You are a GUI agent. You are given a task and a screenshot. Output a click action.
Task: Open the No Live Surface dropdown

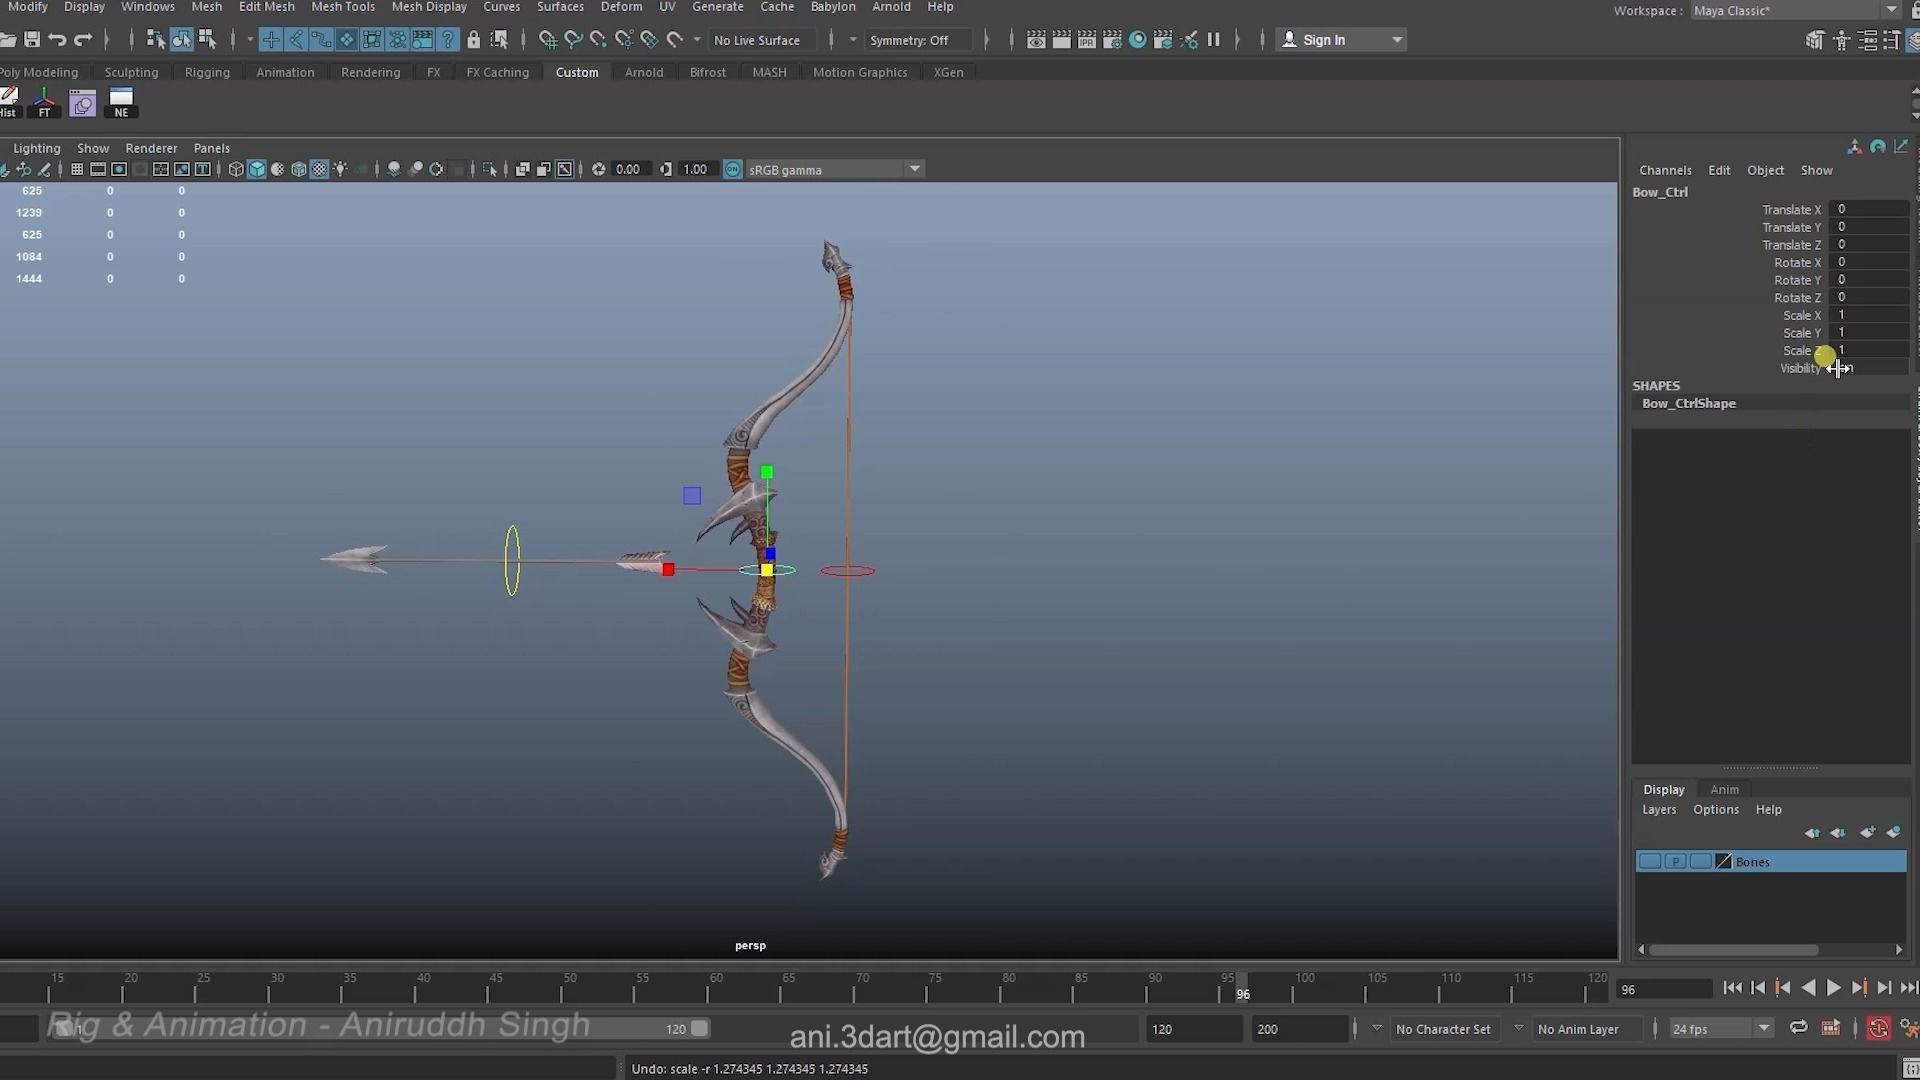[x=762, y=40]
